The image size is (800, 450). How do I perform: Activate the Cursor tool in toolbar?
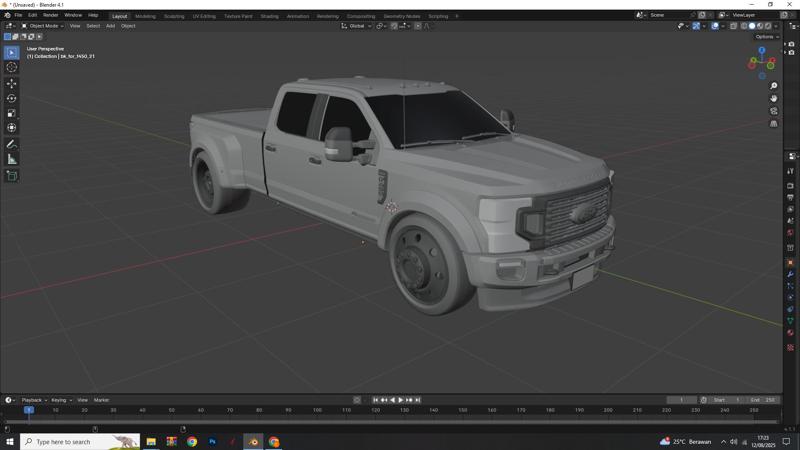[x=12, y=67]
